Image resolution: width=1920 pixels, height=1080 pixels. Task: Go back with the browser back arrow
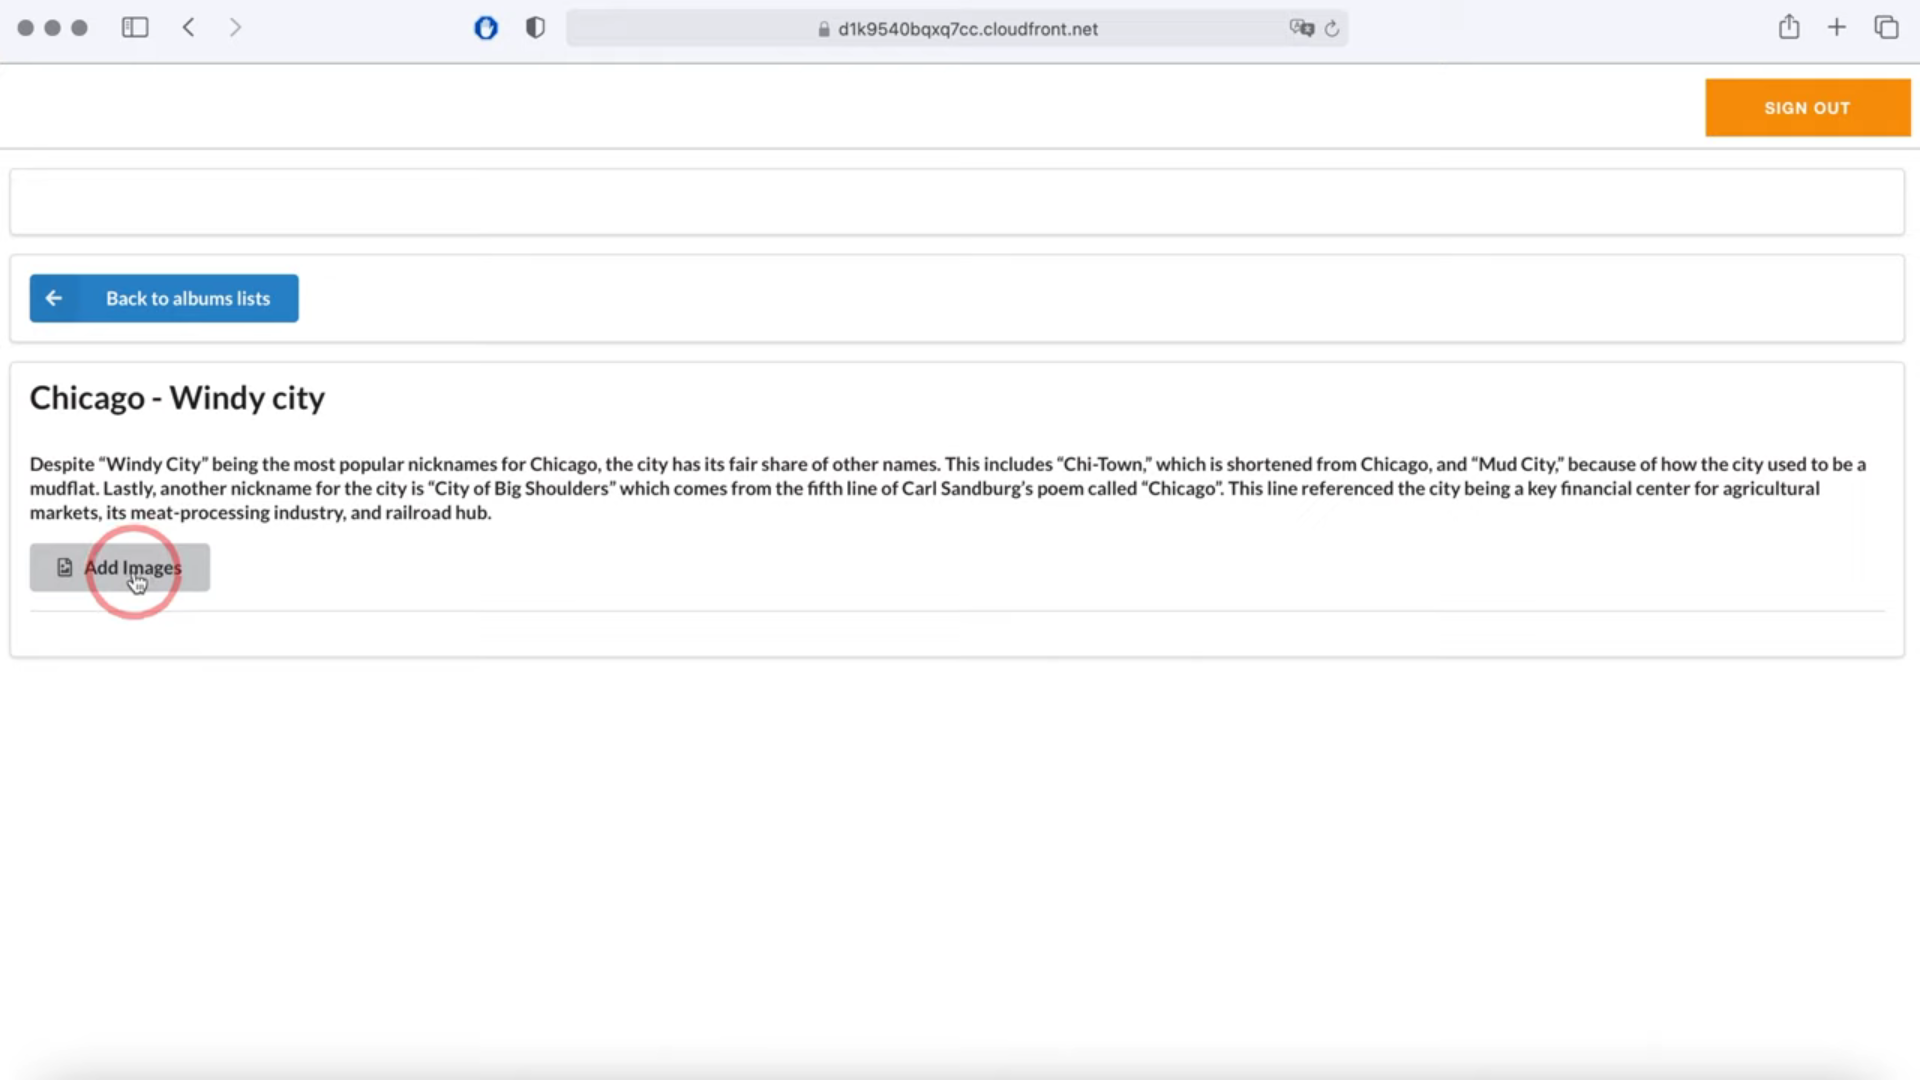(189, 28)
